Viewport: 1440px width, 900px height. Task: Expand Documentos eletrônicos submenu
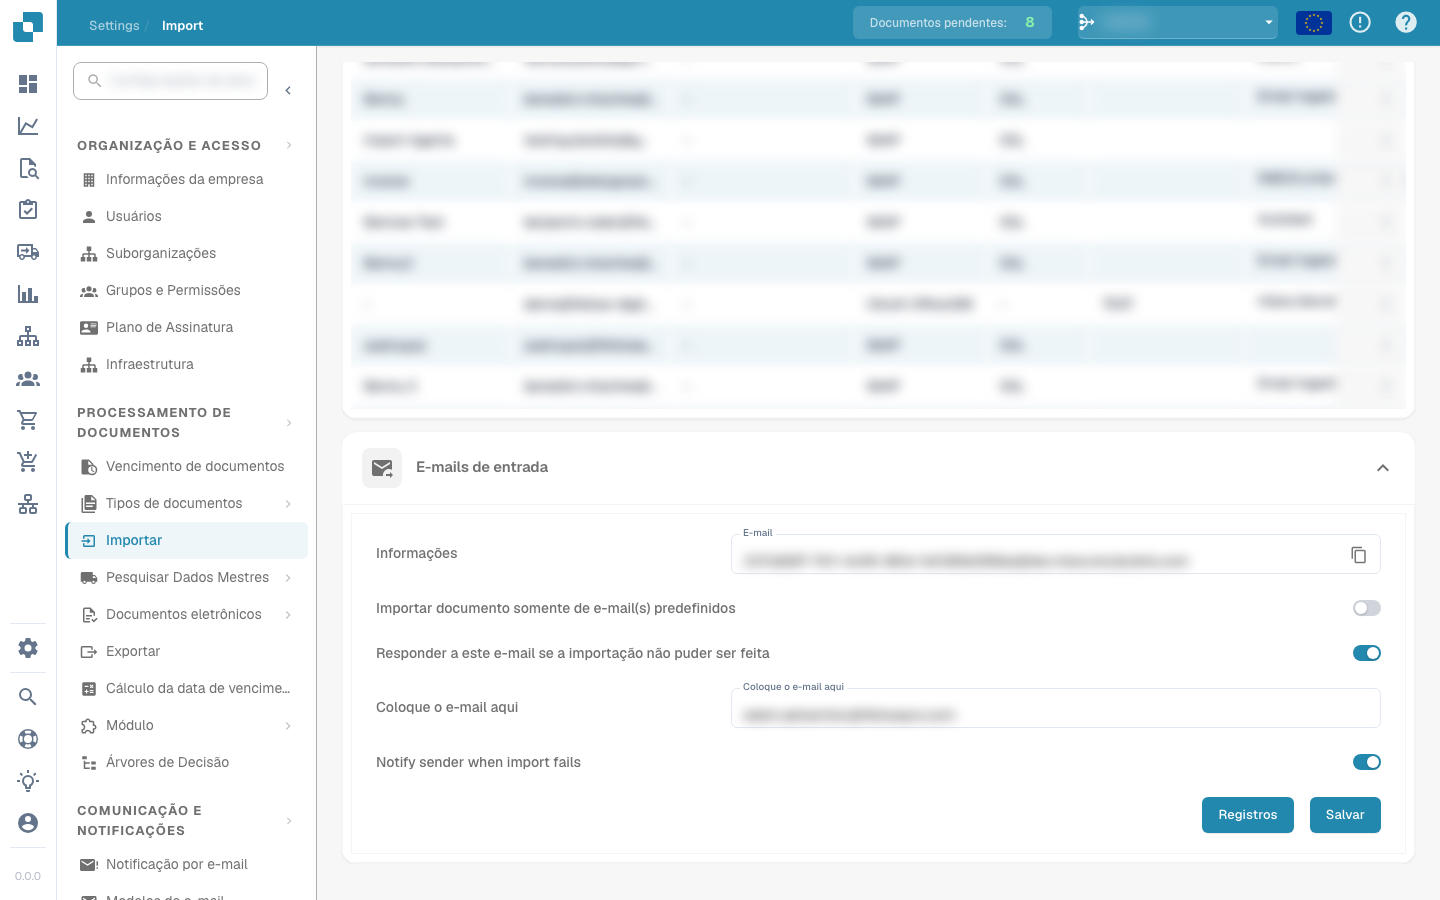pyautogui.click(x=288, y=615)
